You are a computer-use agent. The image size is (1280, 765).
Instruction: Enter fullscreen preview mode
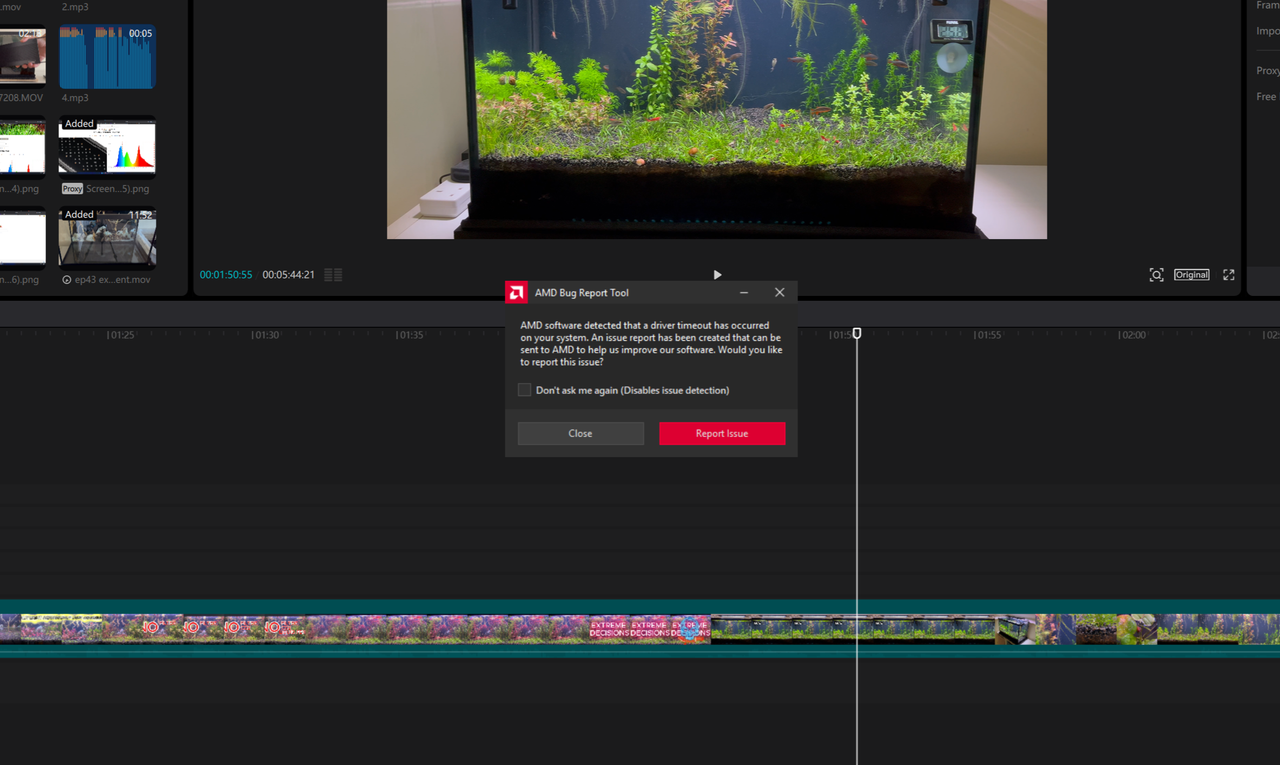1229,275
